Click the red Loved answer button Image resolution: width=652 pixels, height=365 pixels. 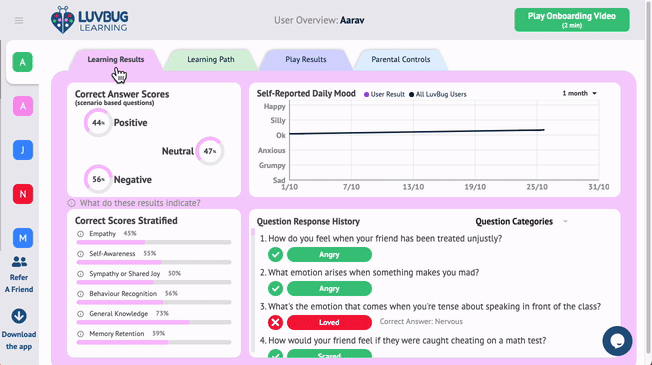[329, 322]
